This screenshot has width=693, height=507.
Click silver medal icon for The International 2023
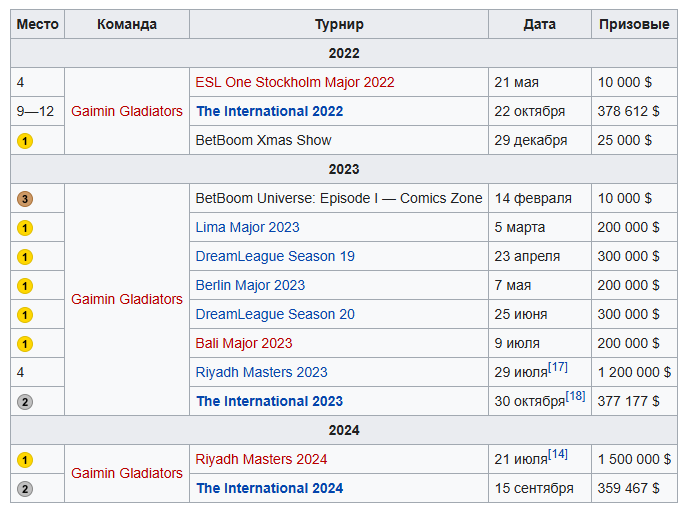tap(25, 402)
